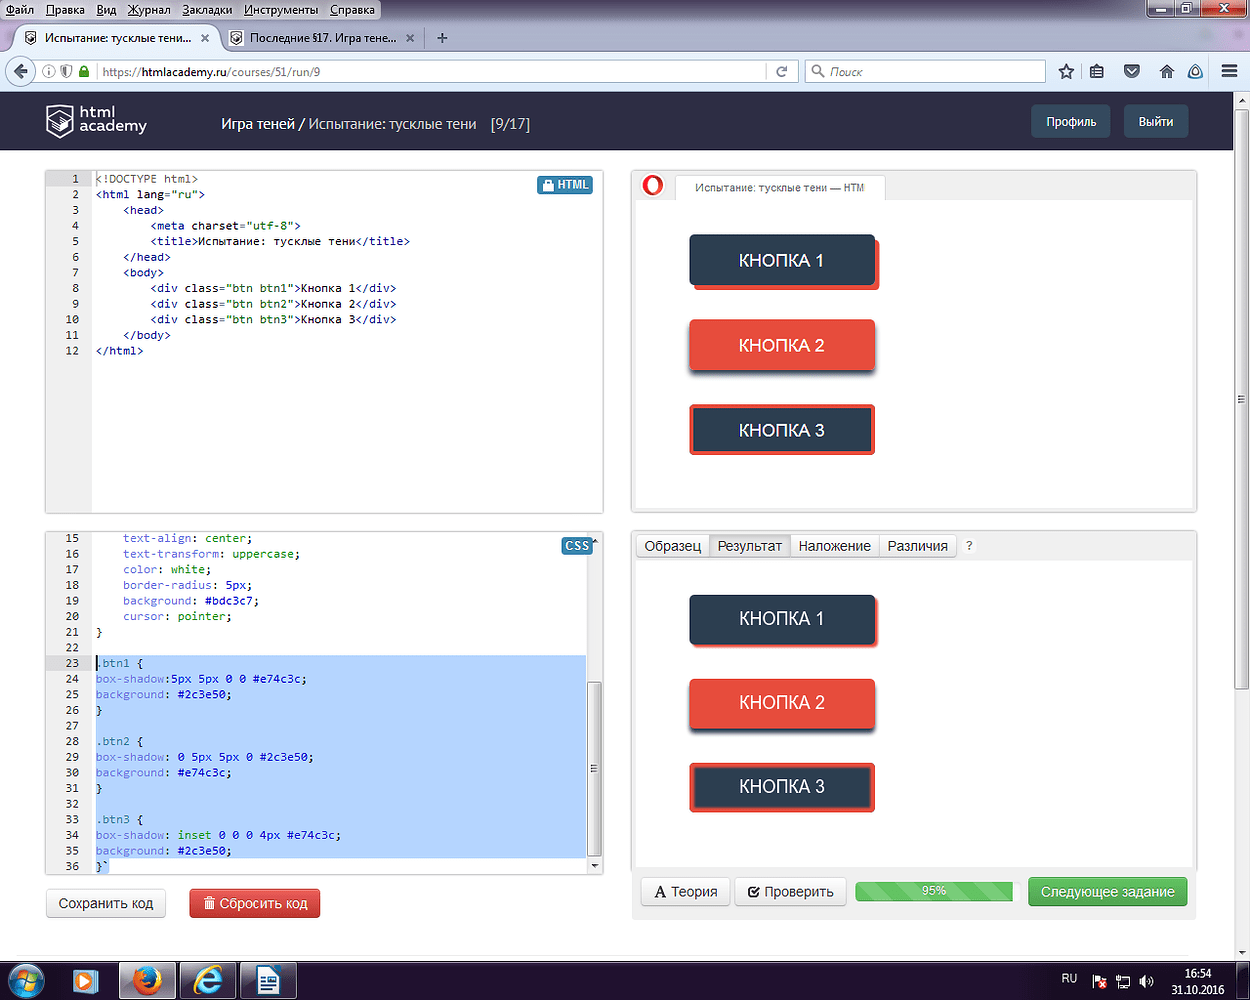Go to Следующее задание
Viewport: 1250px width, 1000px height.
(x=1108, y=891)
